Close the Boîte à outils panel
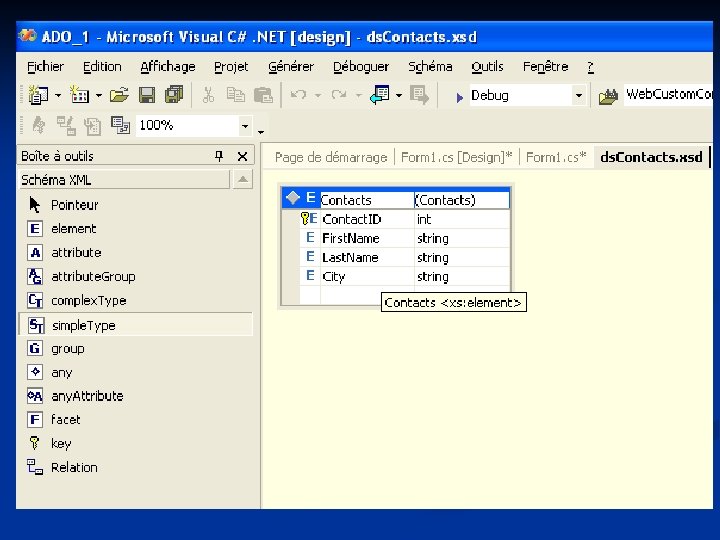 [242, 157]
